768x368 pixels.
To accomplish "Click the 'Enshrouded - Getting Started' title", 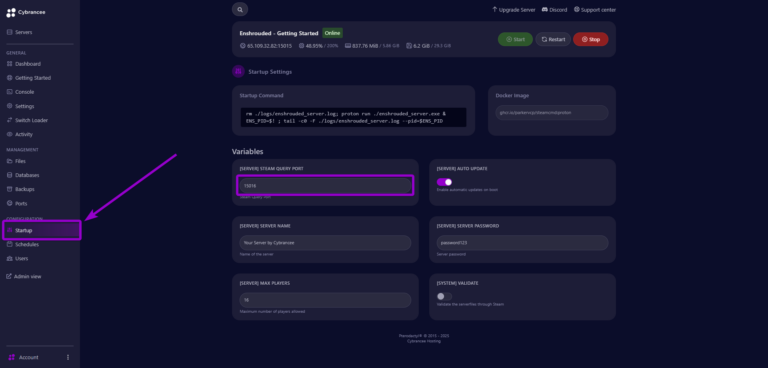I will point(279,33).
